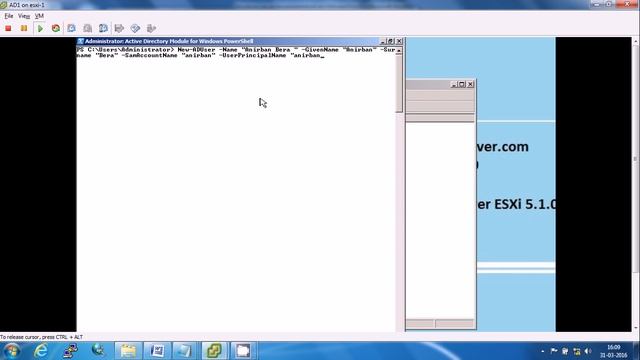Click the Revert to Snapshot toolbar icon
This screenshot has width=640, height=360.
[x=87, y=28]
